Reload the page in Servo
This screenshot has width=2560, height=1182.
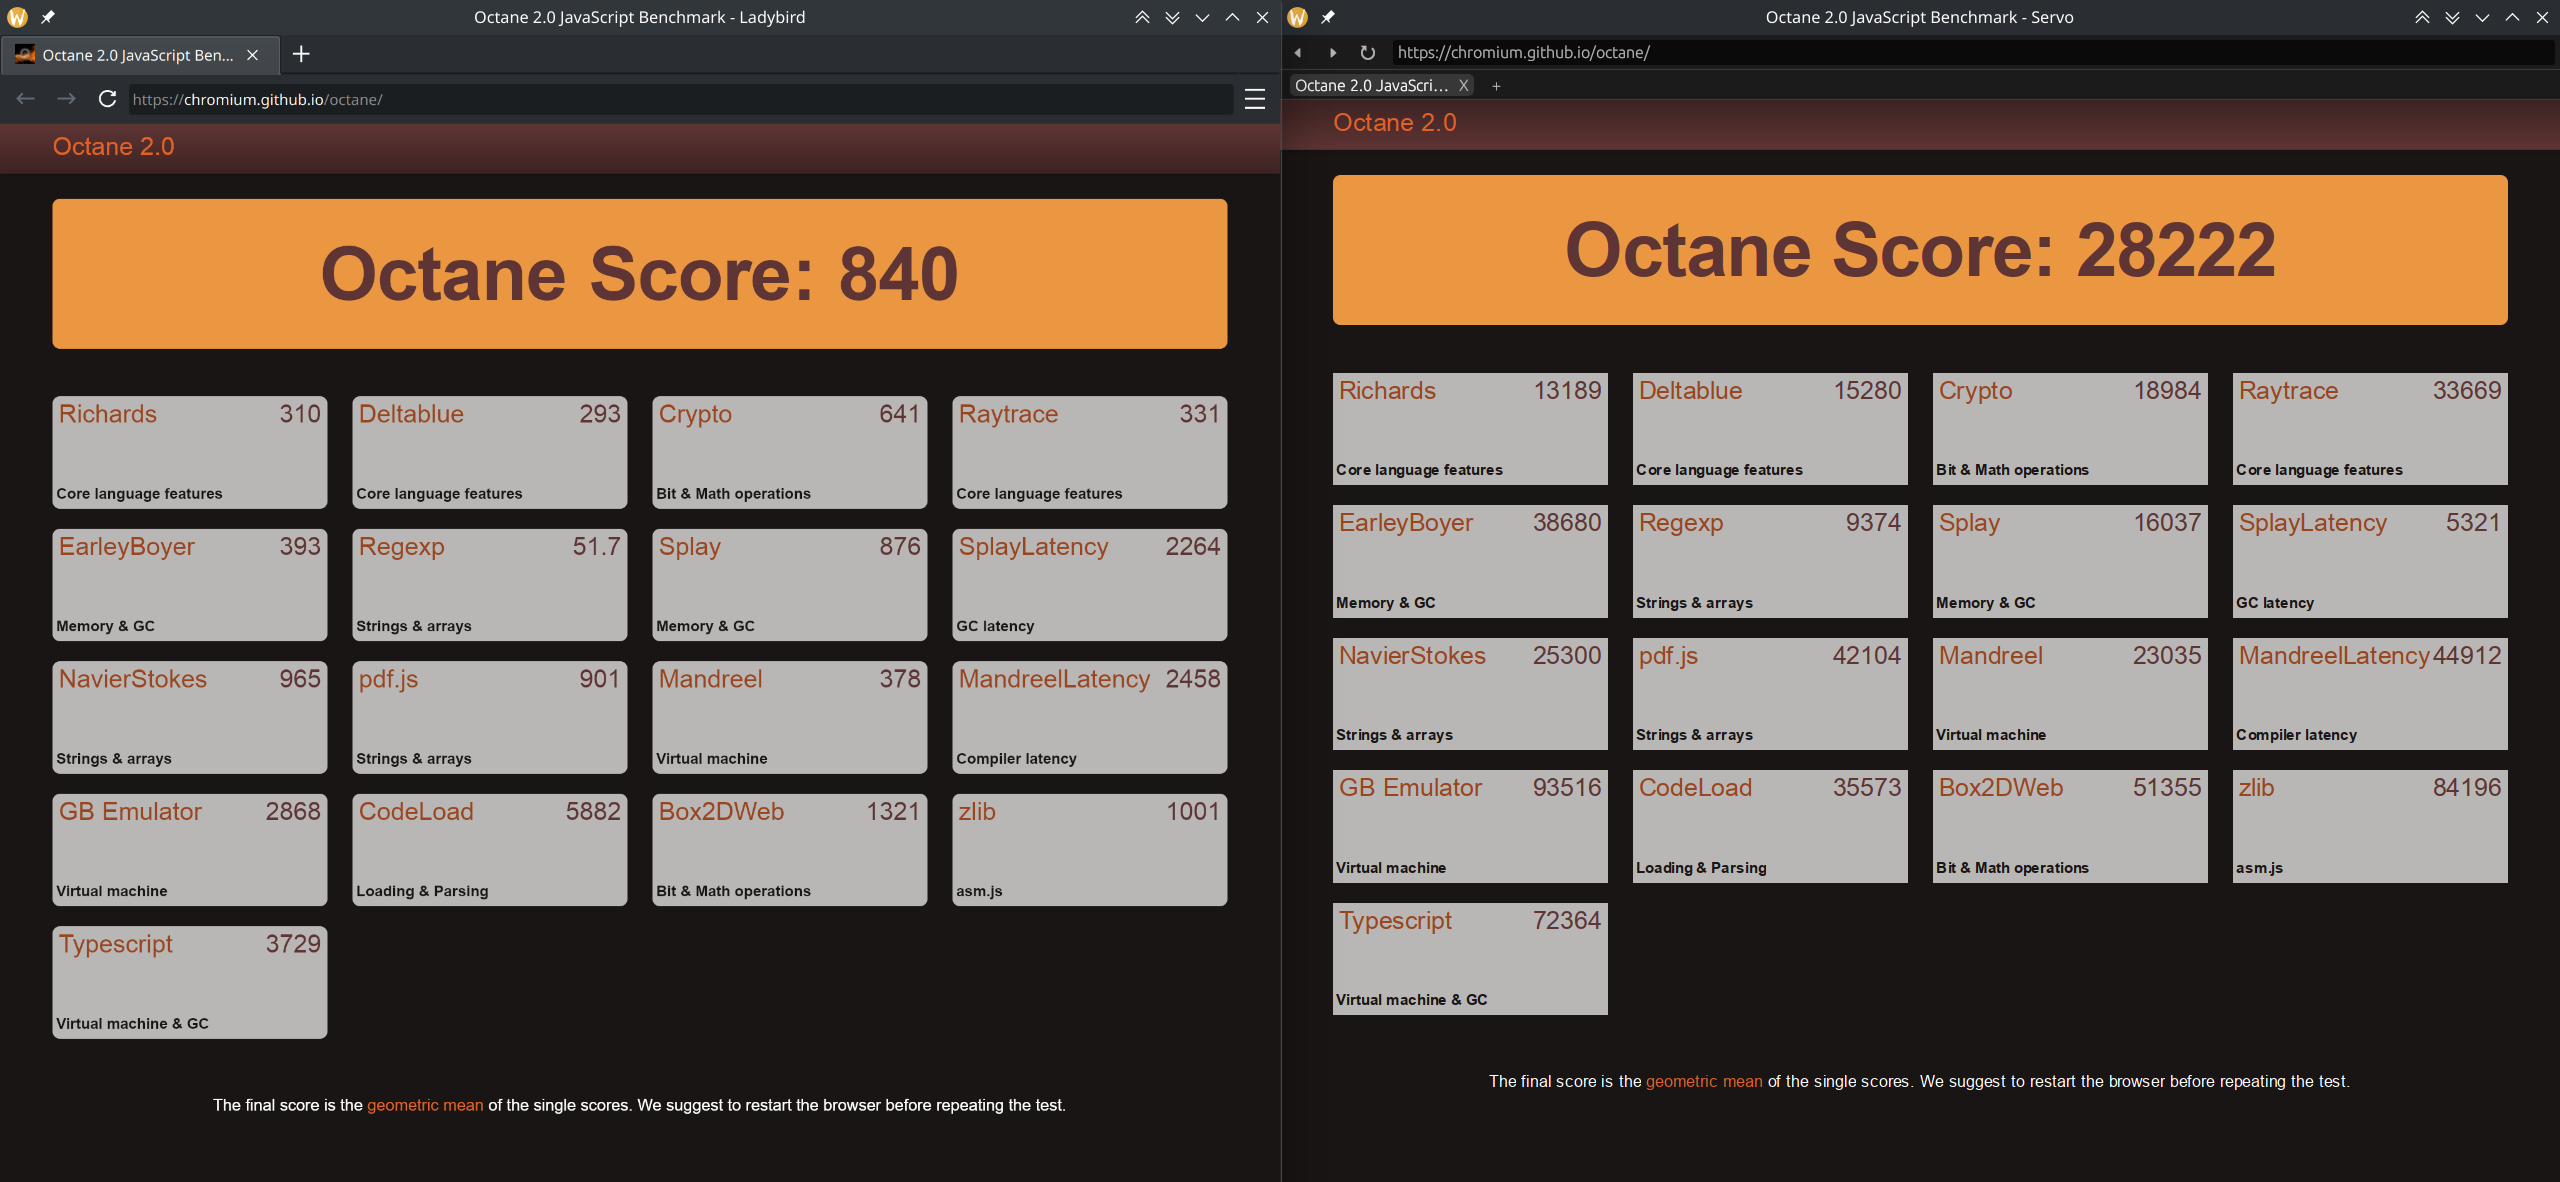click(1368, 52)
